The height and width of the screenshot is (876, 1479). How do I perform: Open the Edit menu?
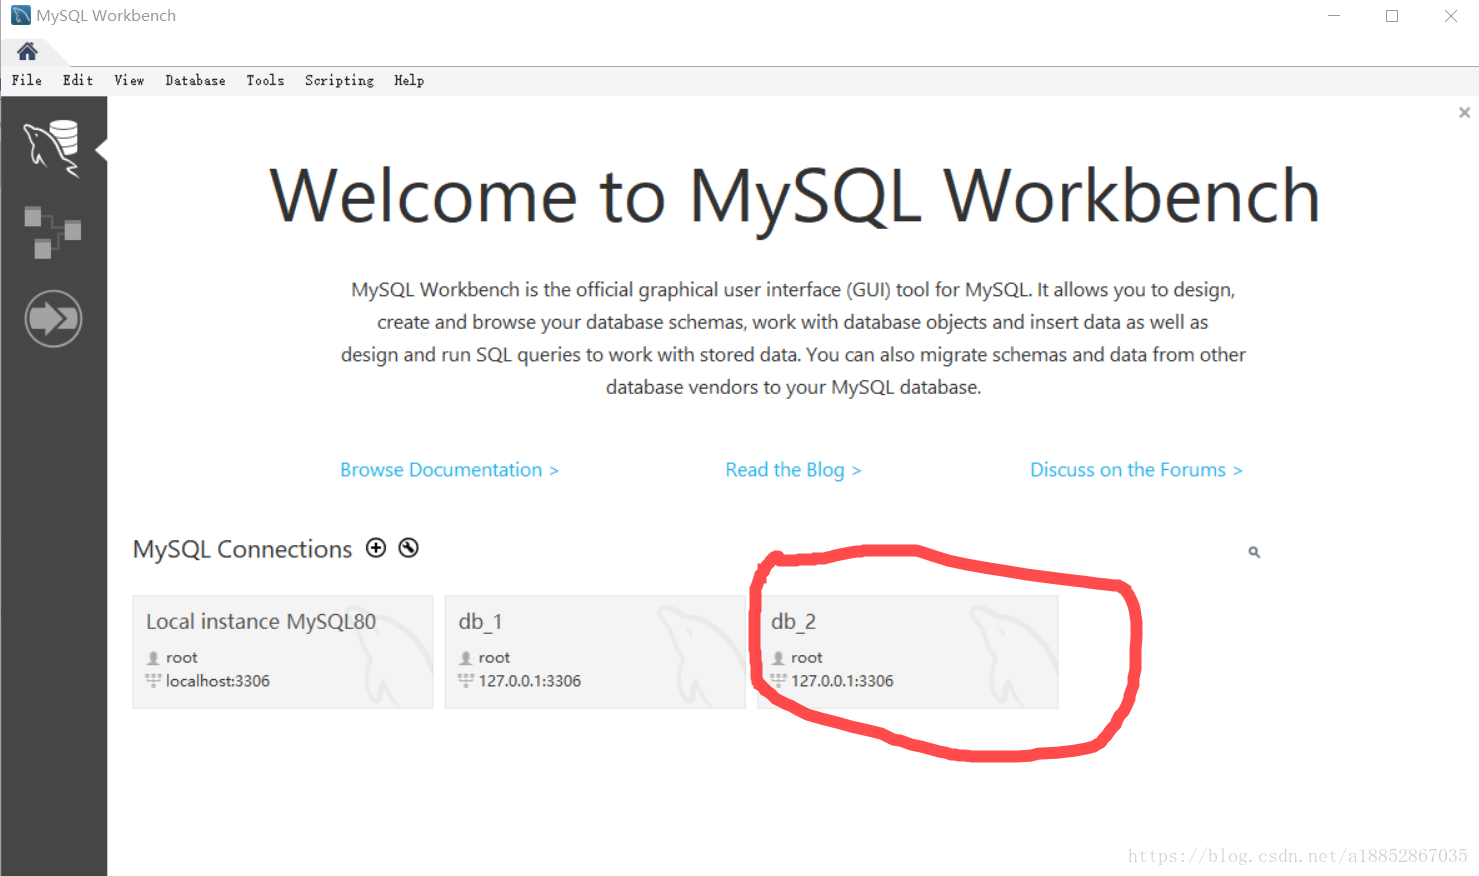(78, 80)
